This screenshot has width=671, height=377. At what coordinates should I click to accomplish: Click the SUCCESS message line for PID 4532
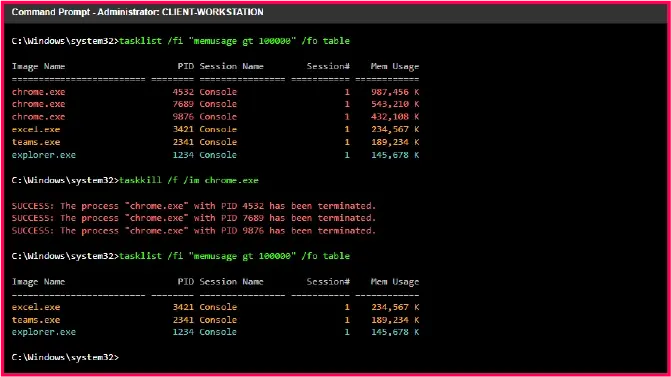193,206
